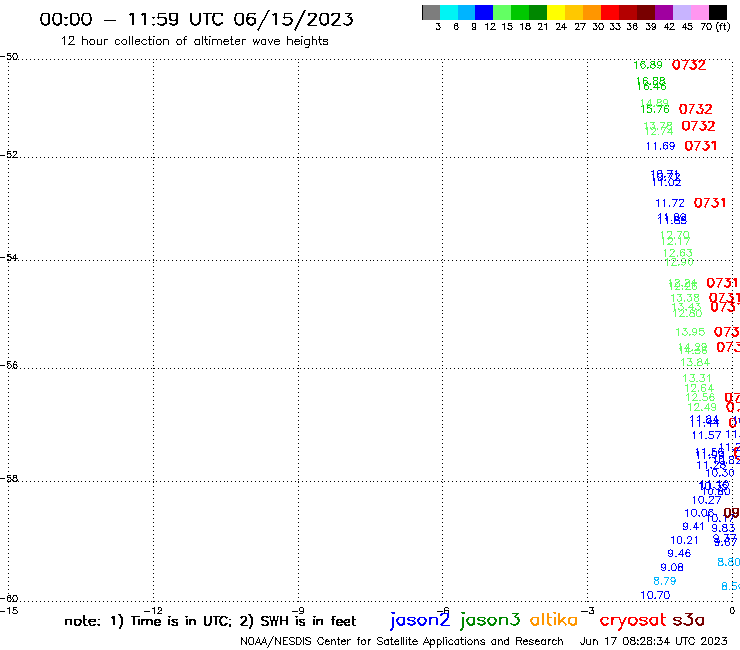
Task: Click the green value 13.95
Action: pyautogui.click(x=690, y=332)
